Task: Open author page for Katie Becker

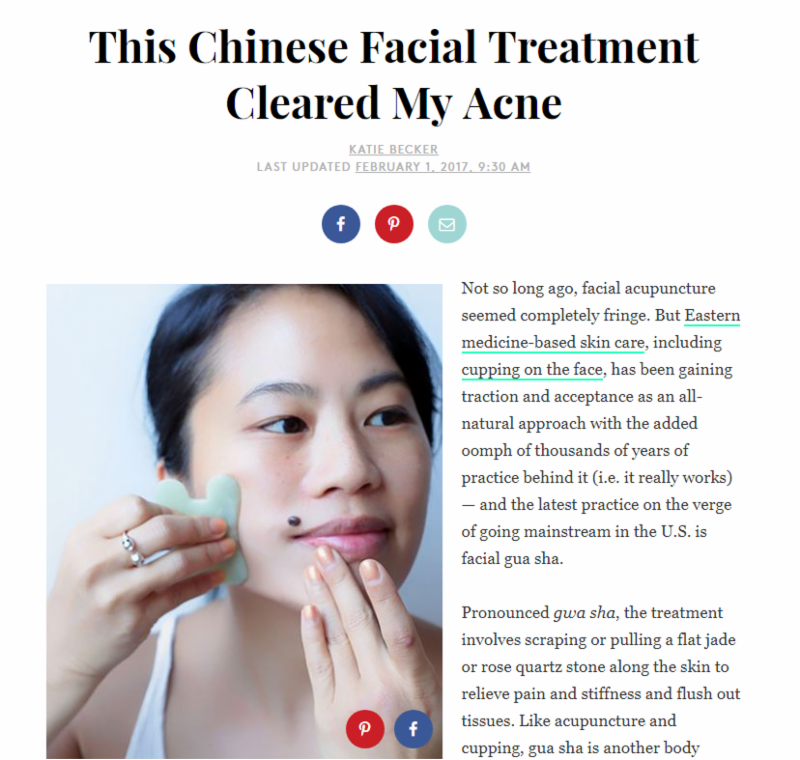Action: (393, 149)
